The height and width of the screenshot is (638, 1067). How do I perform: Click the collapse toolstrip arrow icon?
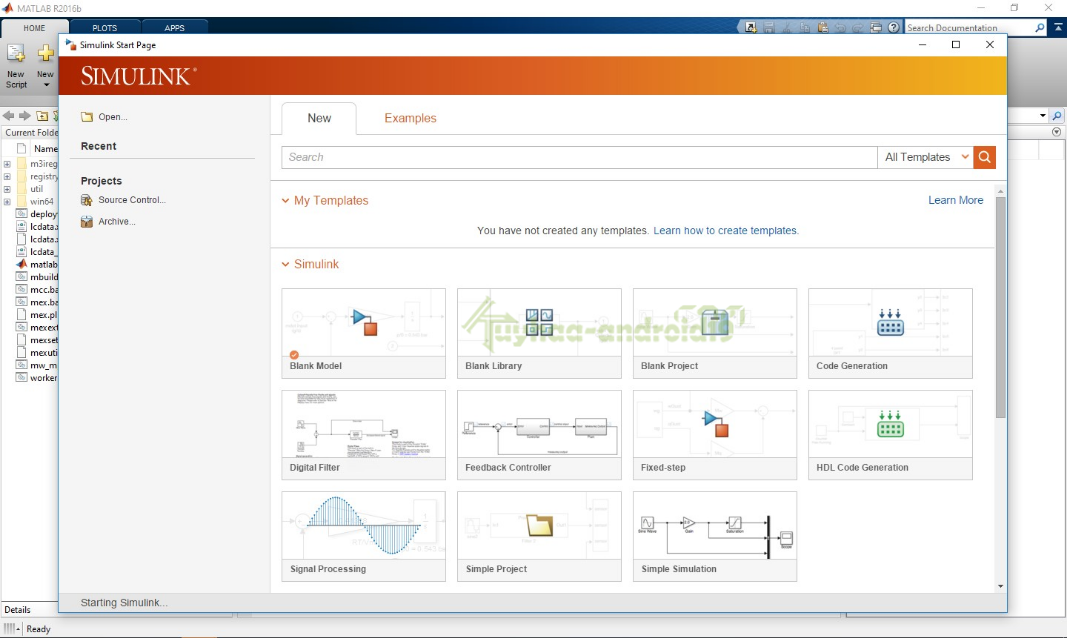coord(1058,28)
